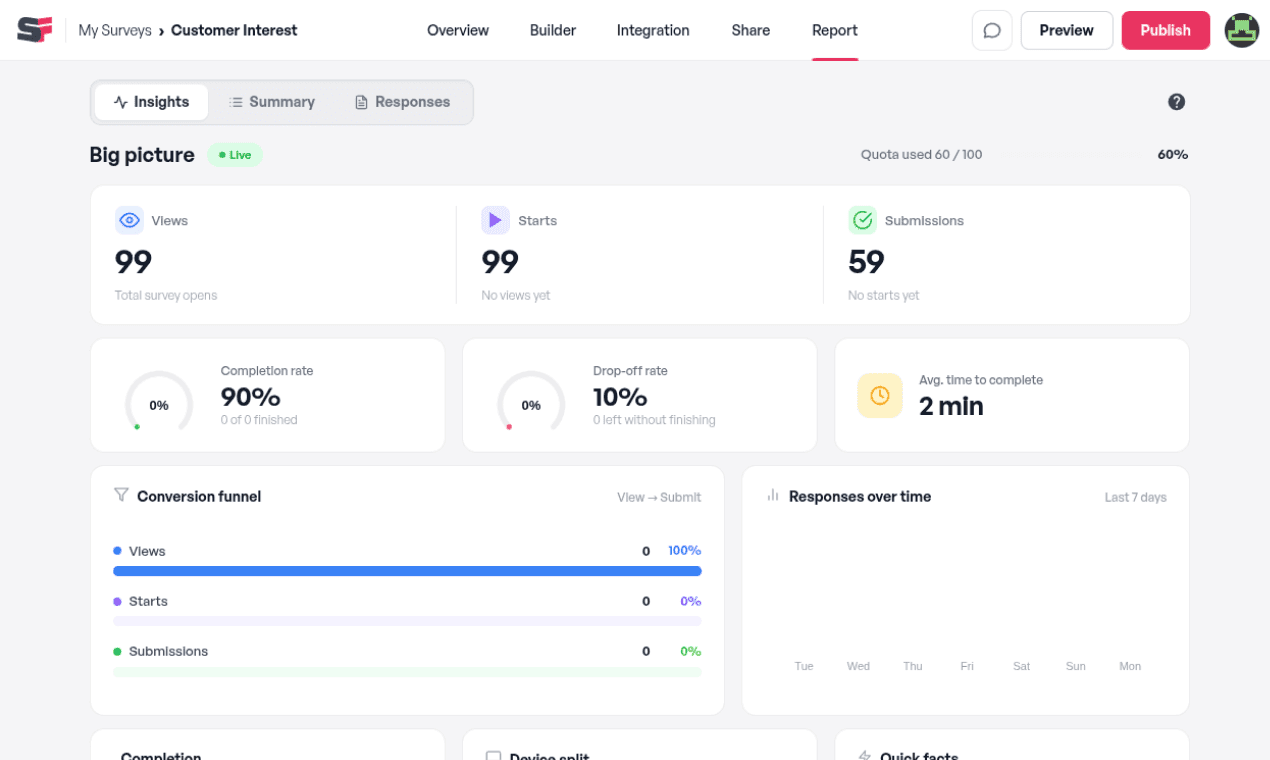Image resolution: width=1270 pixels, height=760 pixels.
Task: Click the '90%' completion rate value
Action: click(250, 397)
